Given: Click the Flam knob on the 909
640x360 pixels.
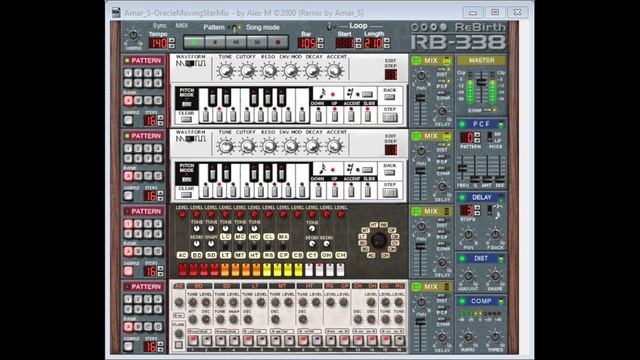Looking at the screenshot, I should [x=179, y=334].
